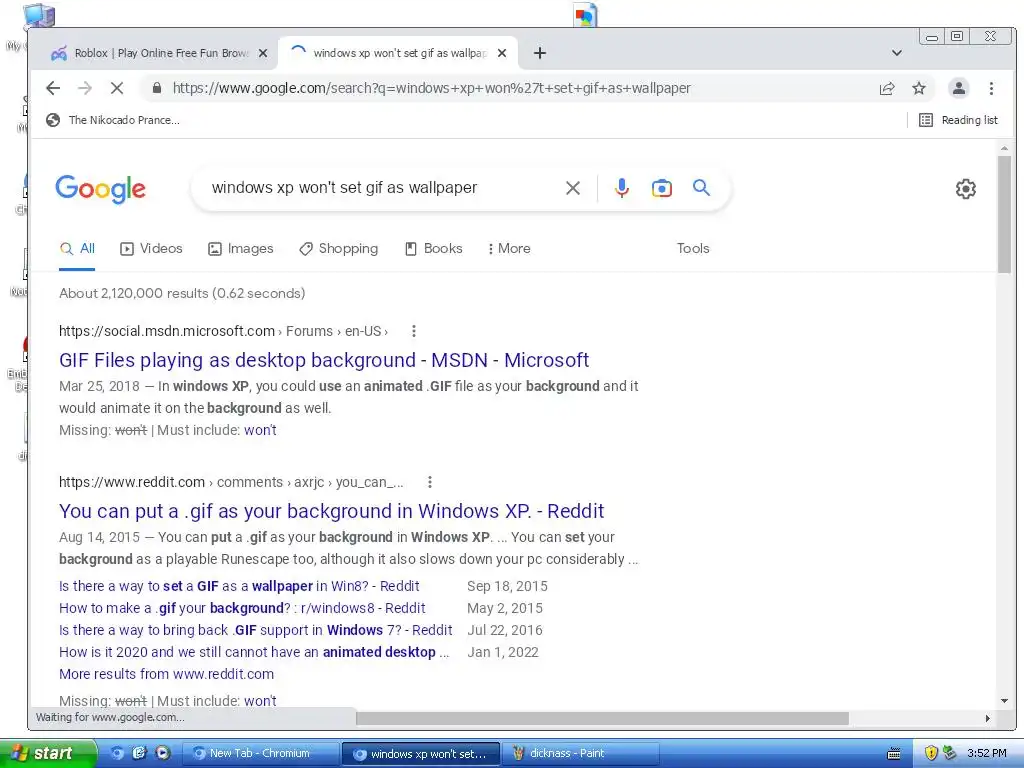This screenshot has width=1024, height=768.
Task: Open the profile avatar icon
Action: [x=958, y=88]
